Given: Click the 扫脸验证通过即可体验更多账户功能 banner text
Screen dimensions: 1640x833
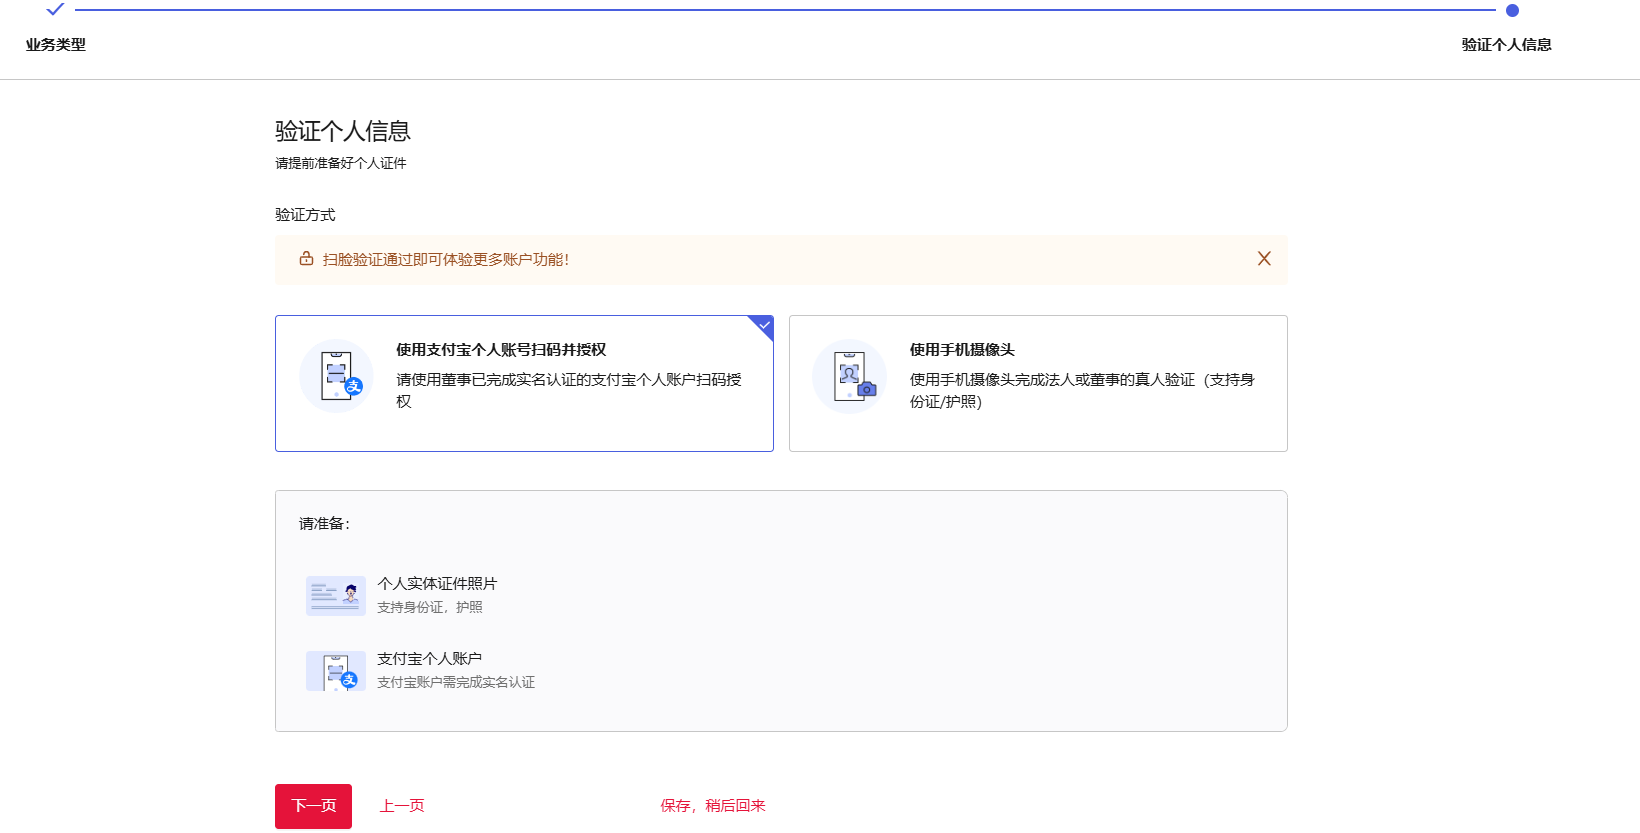Looking at the screenshot, I should (445, 260).
